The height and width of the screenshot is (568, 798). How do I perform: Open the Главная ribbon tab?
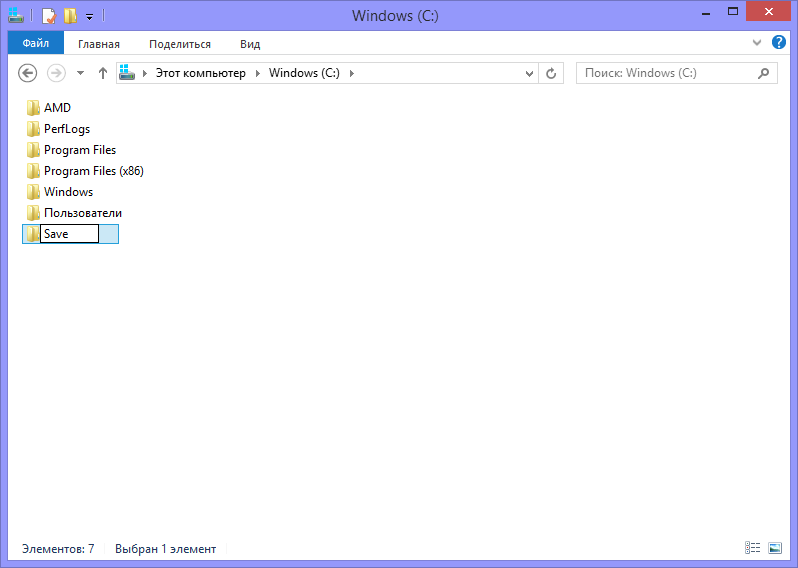[99, 44]
